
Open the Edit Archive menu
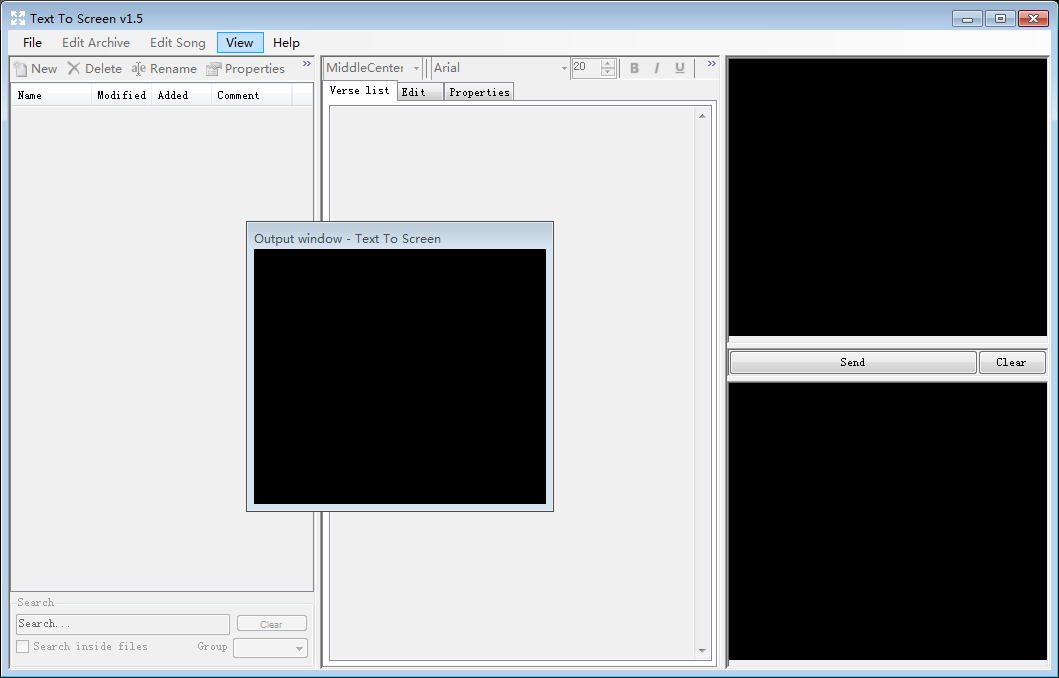(96, 43)
